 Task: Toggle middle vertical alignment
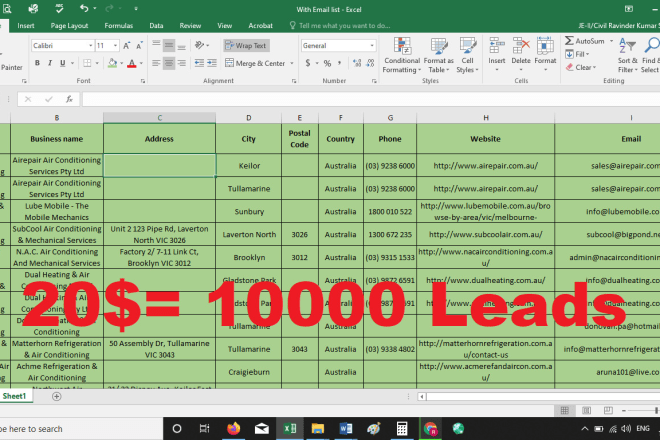pos(169,45)
